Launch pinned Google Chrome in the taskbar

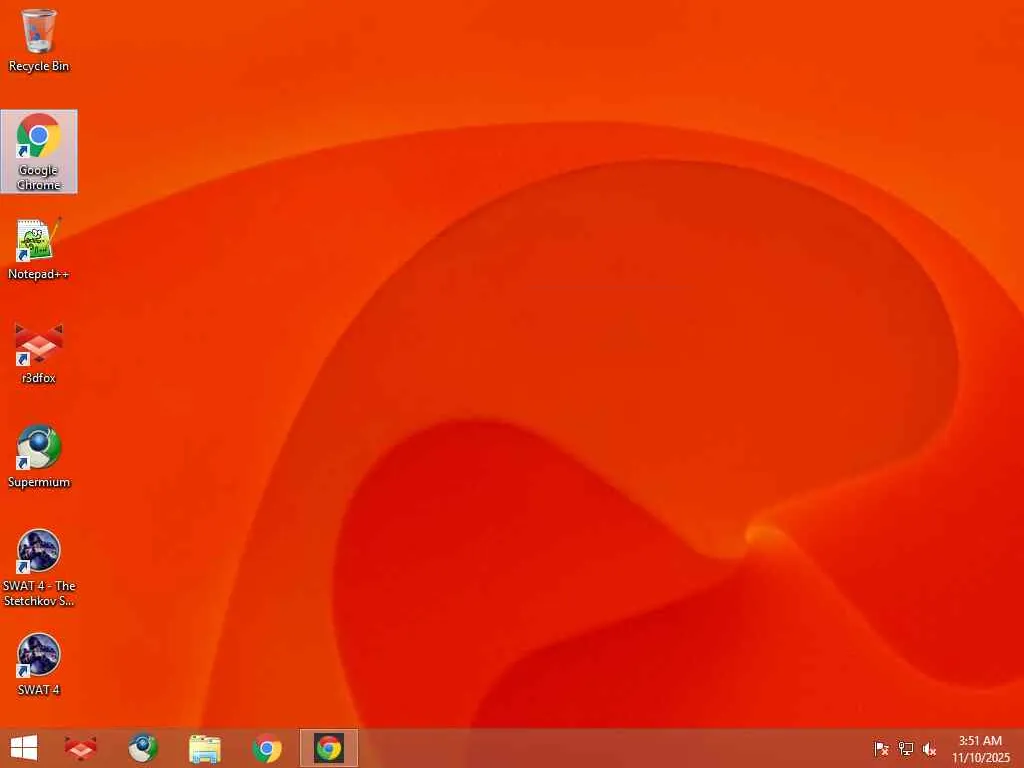267,748
